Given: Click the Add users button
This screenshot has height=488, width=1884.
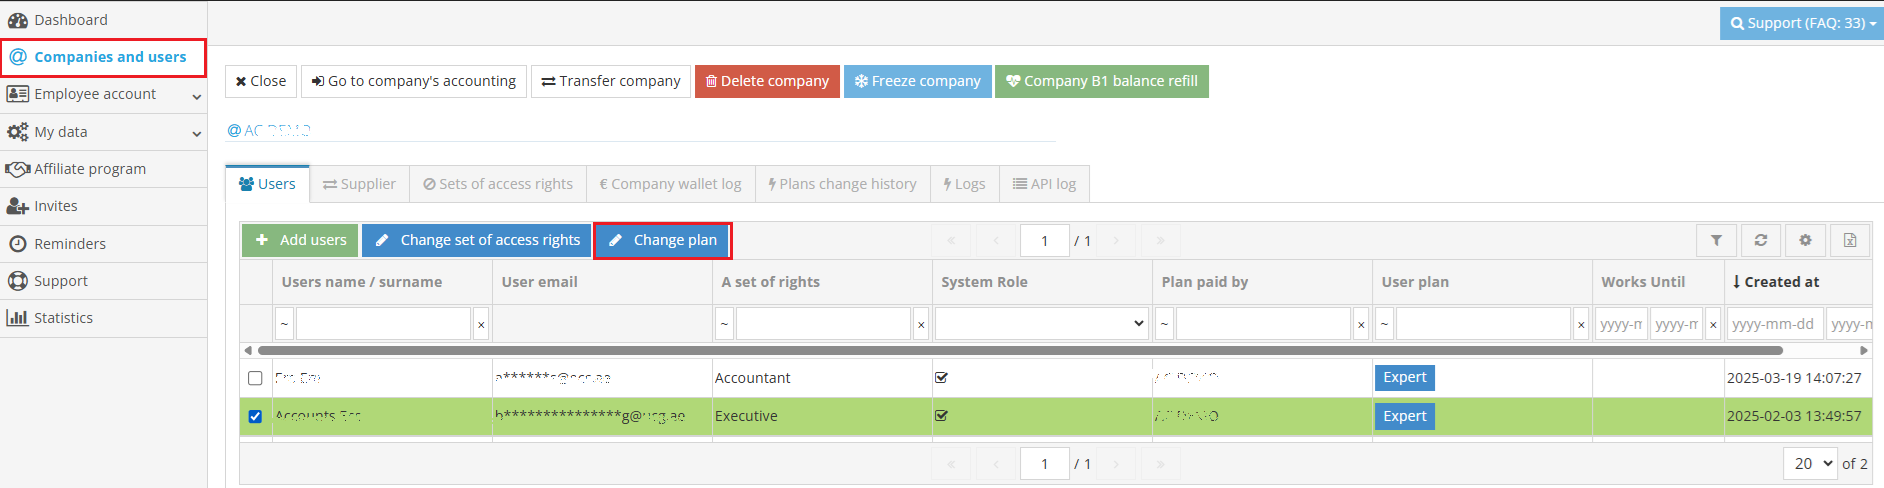Looking at the screenshot, I should tap(301, 240).
